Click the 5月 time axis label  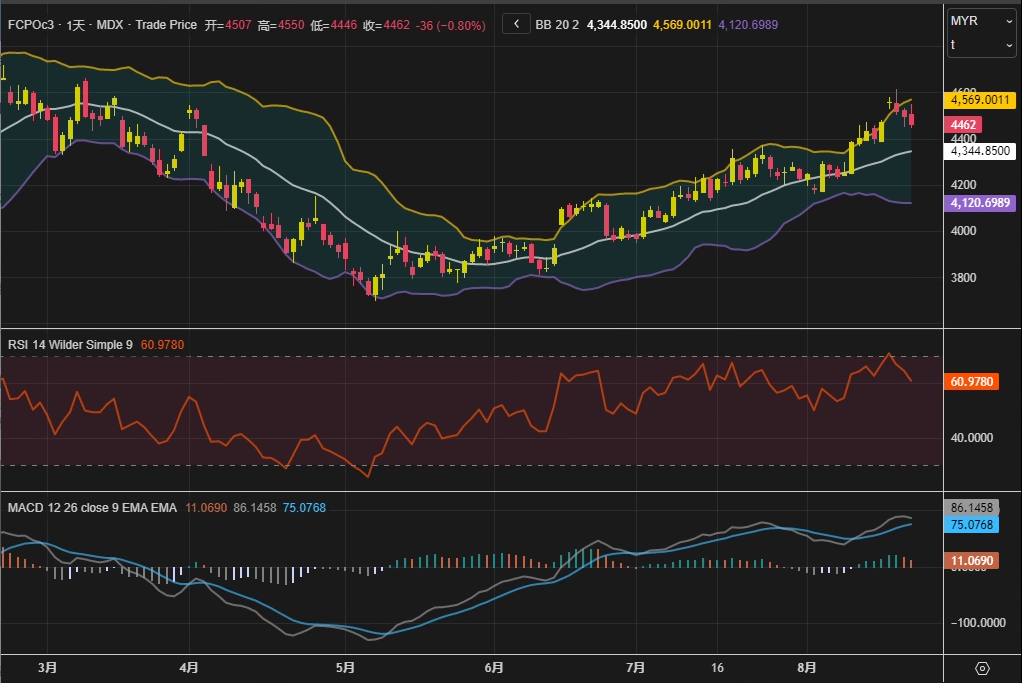pos(345,667)
